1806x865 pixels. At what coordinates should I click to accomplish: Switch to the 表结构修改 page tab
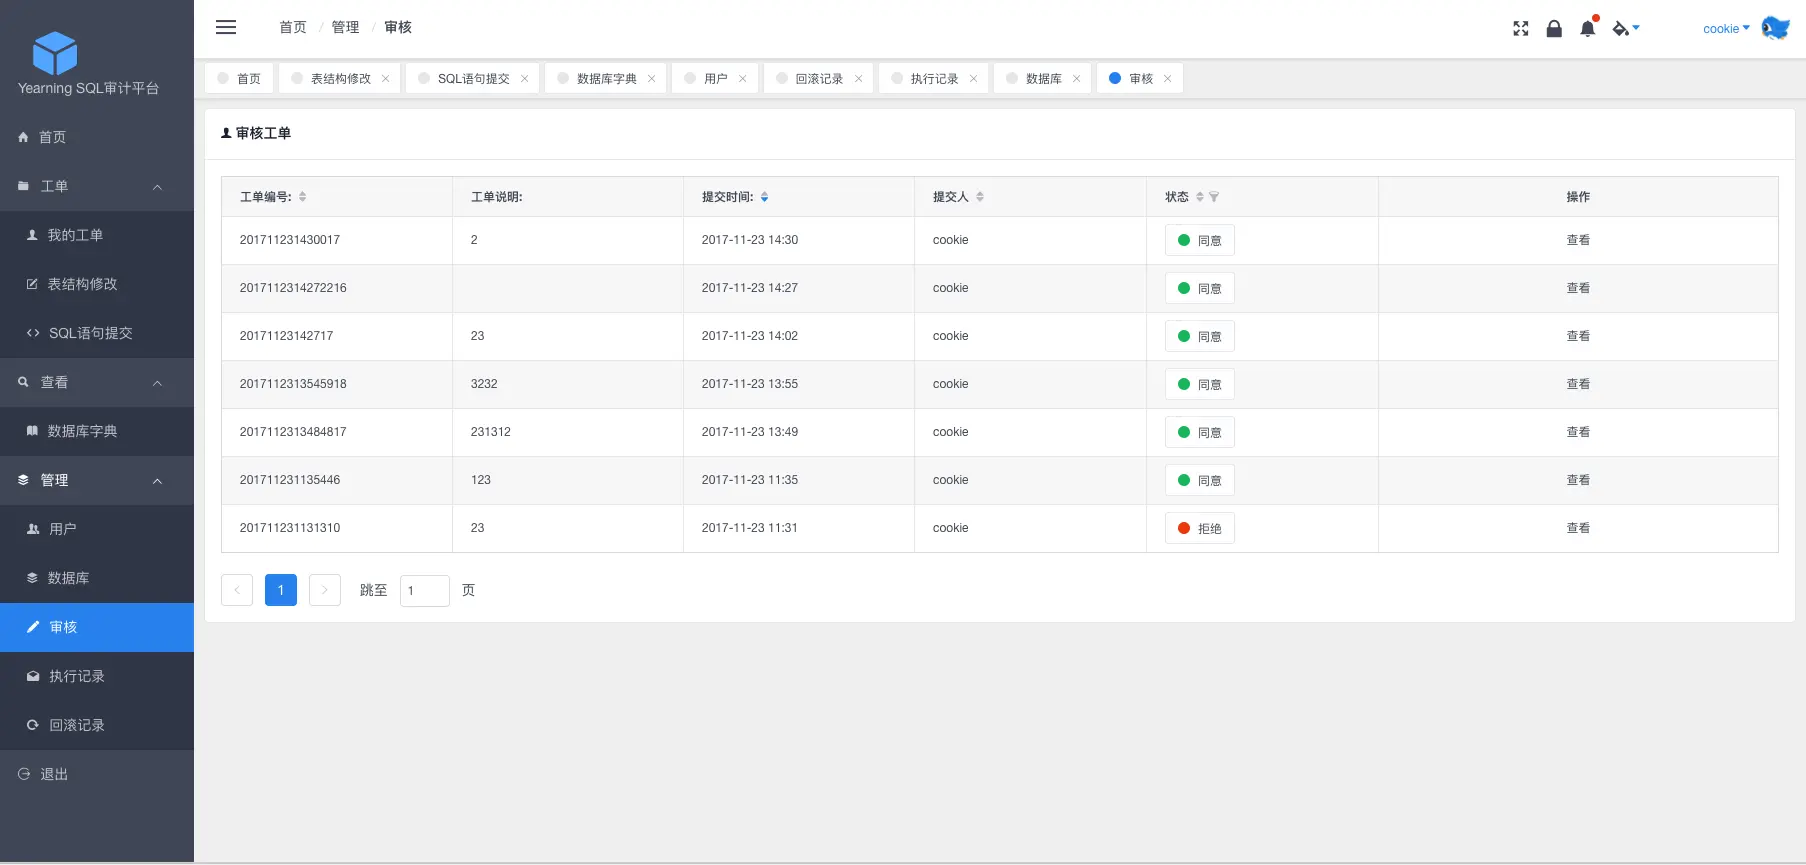point(340,79)
